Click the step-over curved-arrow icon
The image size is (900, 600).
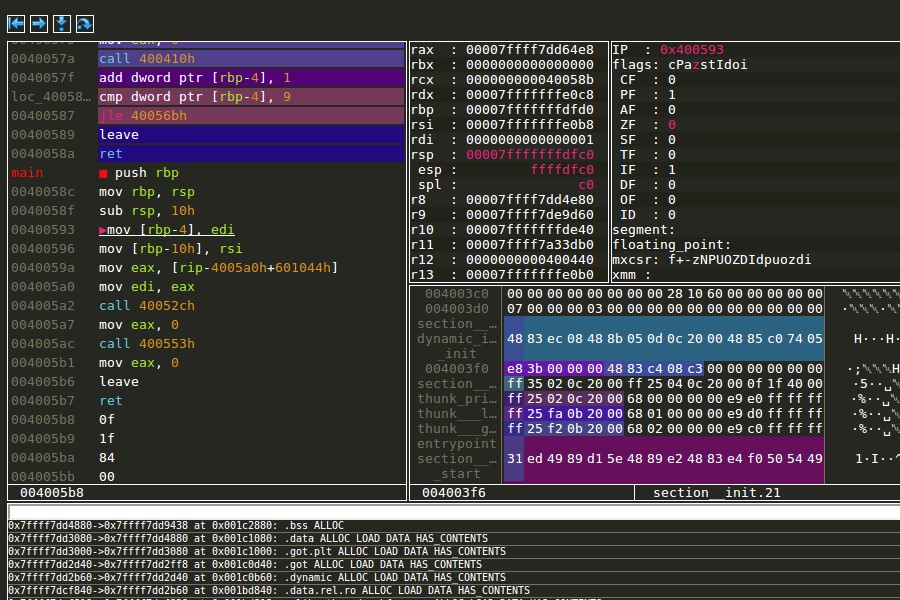tap(84, 24)
